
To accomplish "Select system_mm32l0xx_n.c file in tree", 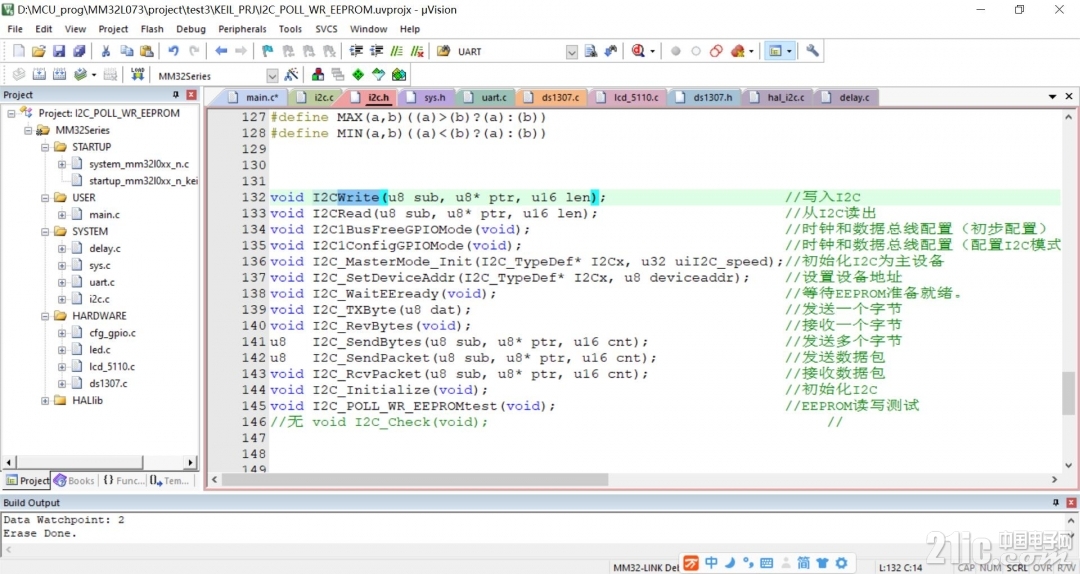I will tap(138, 164).
